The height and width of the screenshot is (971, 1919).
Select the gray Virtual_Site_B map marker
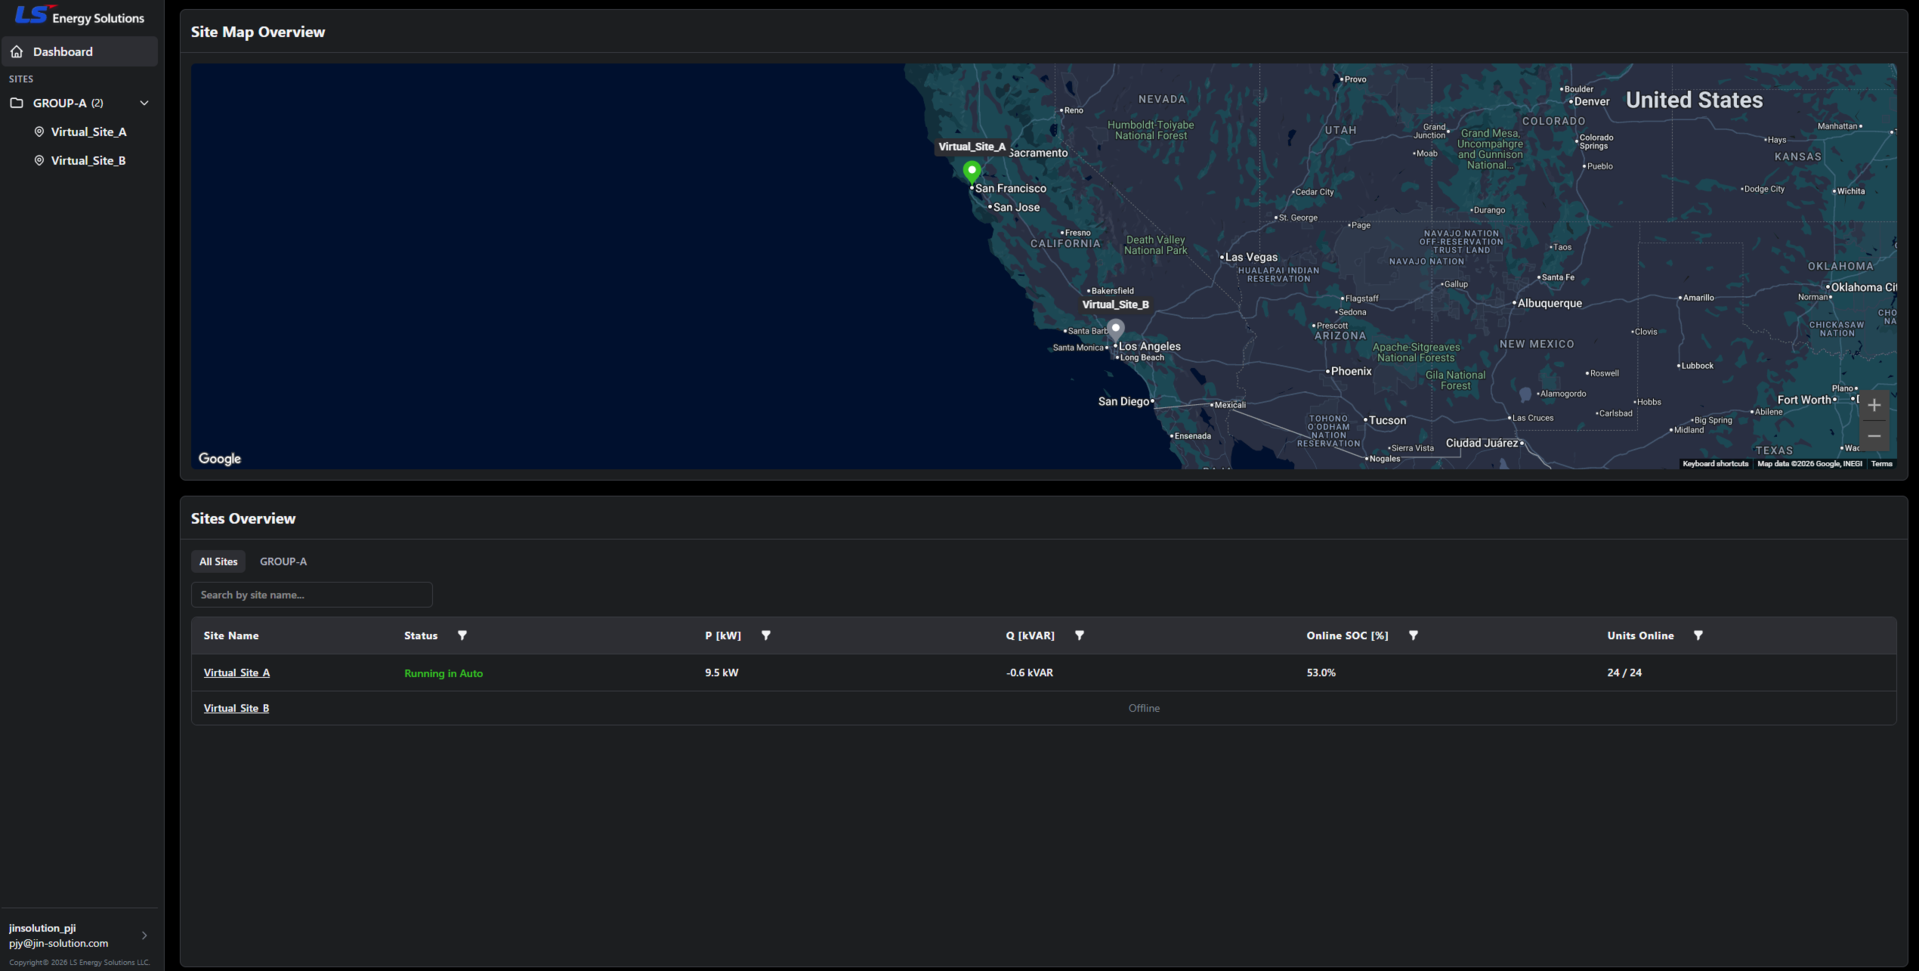[x=1116, y=329]
